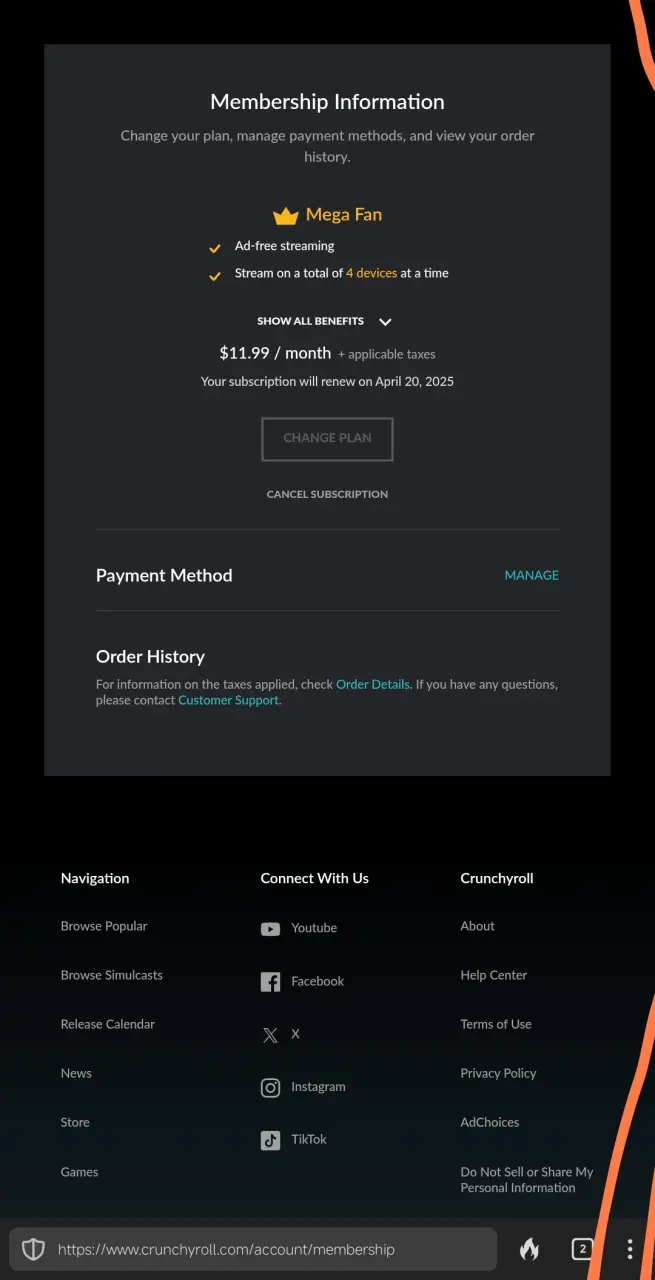This screenshot has width=655, height=1280.
Task: Tap the shield icon in the address bar
Action: point(33,1249)
